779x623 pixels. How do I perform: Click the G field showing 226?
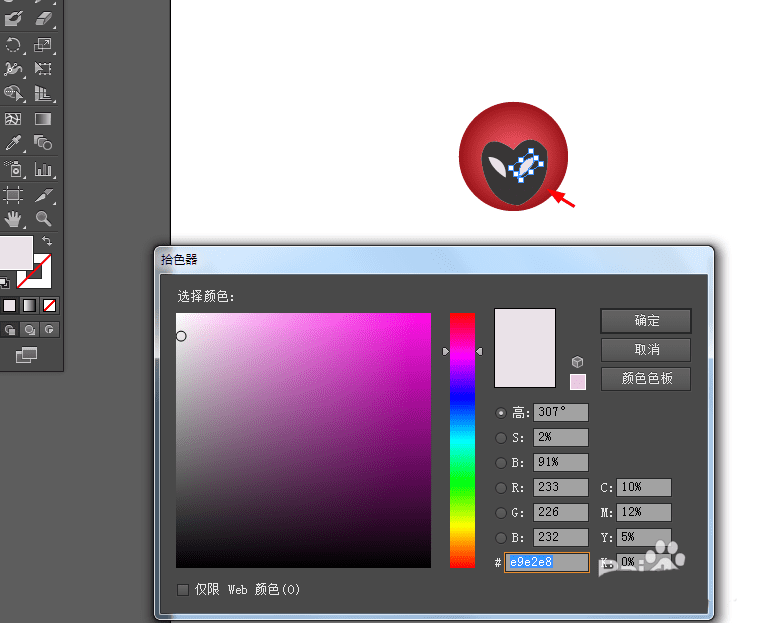(x=561, y=512)
